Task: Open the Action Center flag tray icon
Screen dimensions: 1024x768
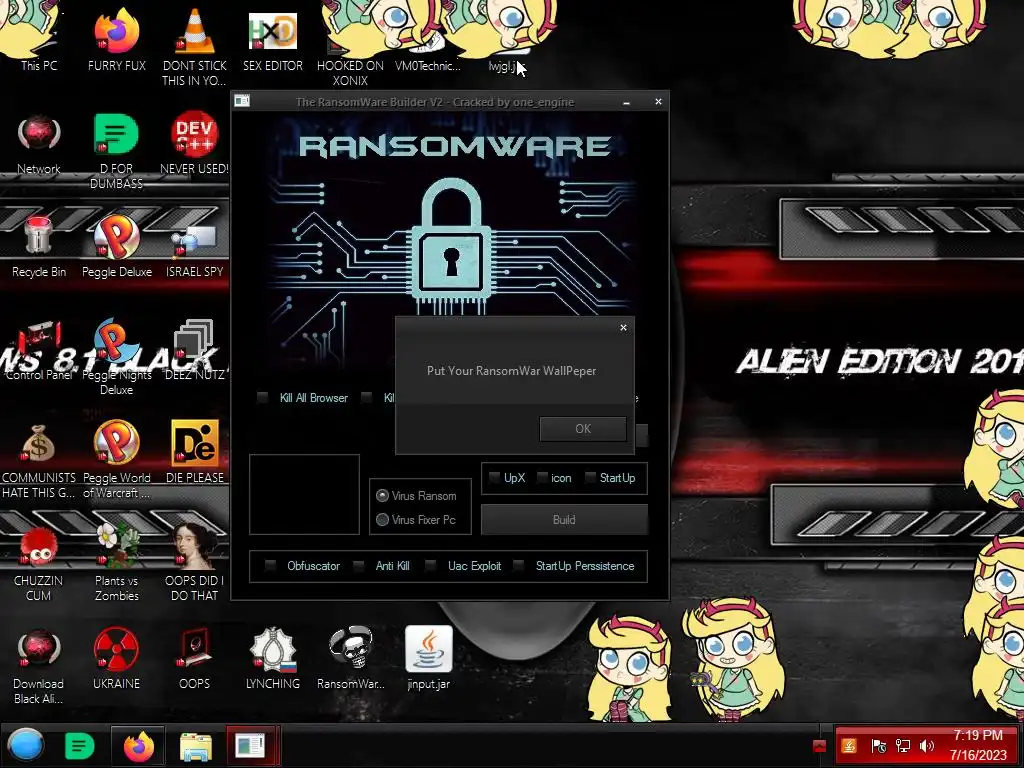Action: (x=879, y=746)
